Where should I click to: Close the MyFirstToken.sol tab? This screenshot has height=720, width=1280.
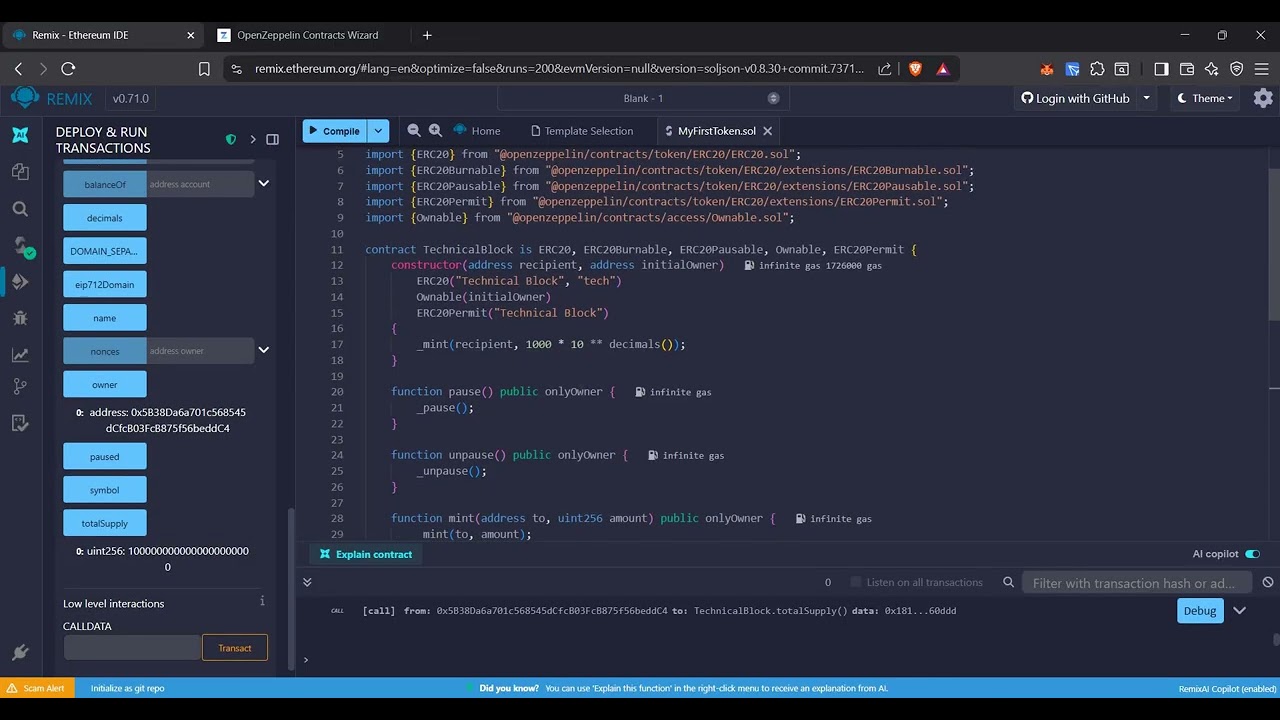coord(768,131)
